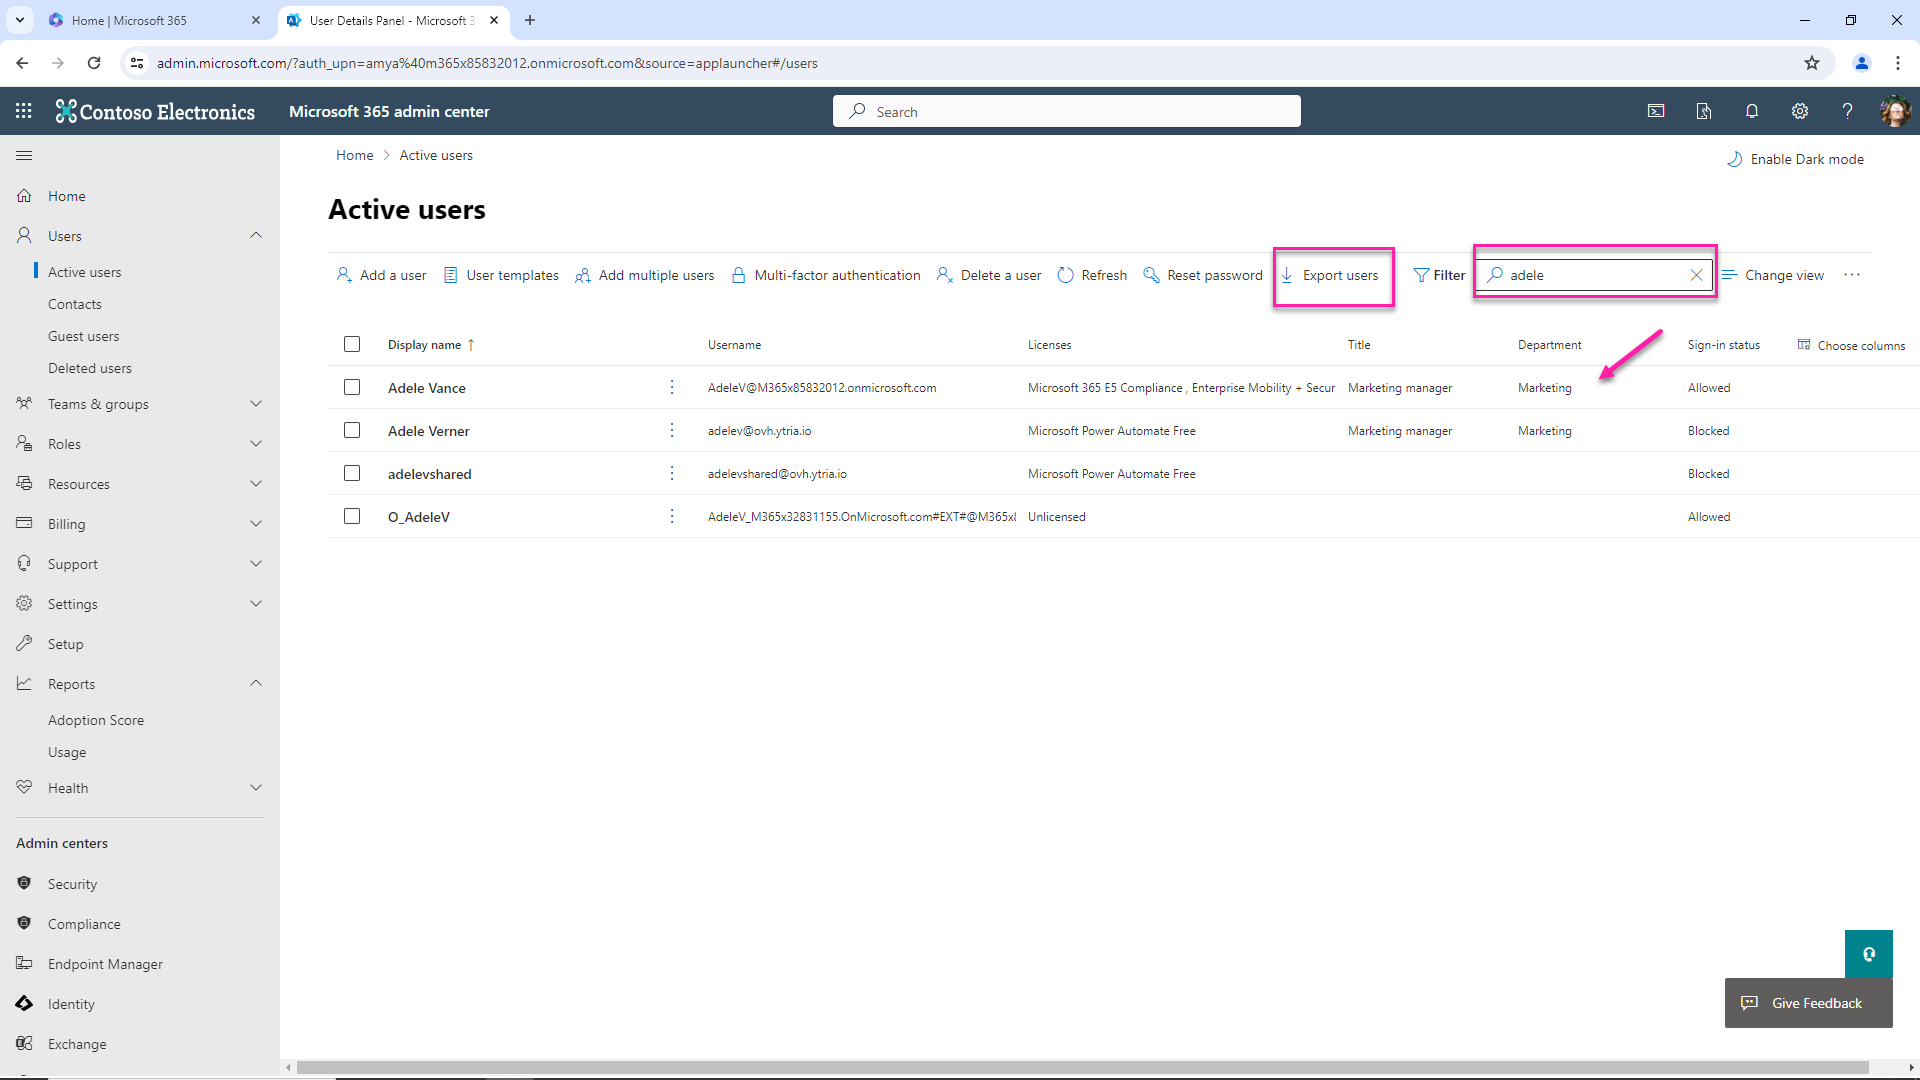Open the help question mark icon
The image size is (1920, 1080).
pyautogui.click(x=1848, y=111)
